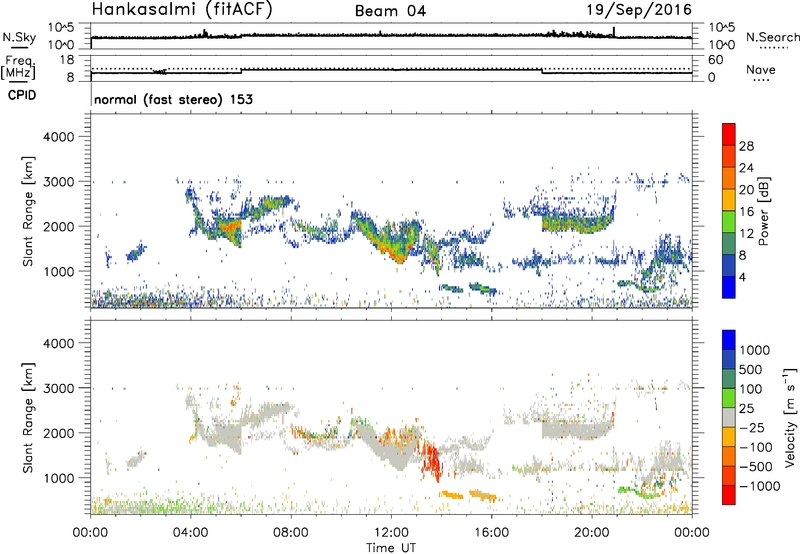Click the 'Slant Range [km]' label of the power panel
The width and height of the screenshot is (800, 554).
pos(28,211)
